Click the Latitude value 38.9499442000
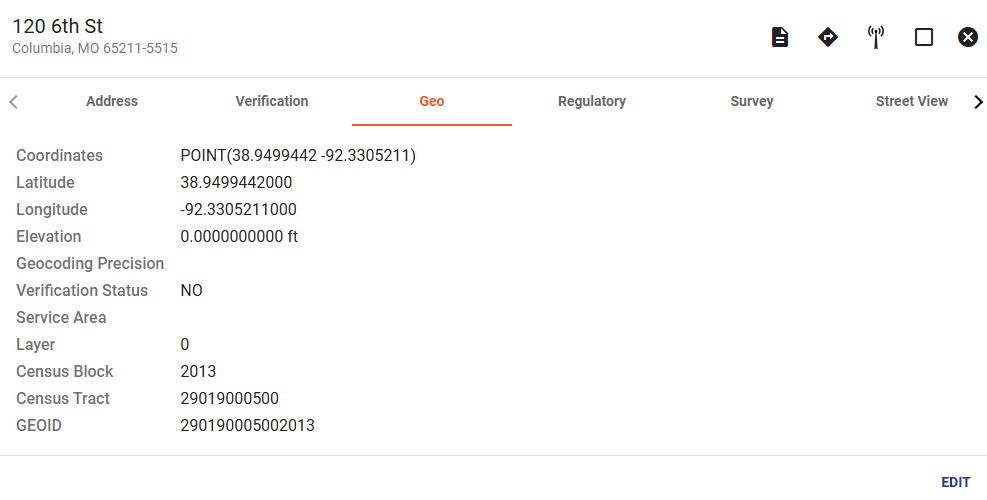Image resolution: width=987 pixels, height=500 pixels. 236,183
